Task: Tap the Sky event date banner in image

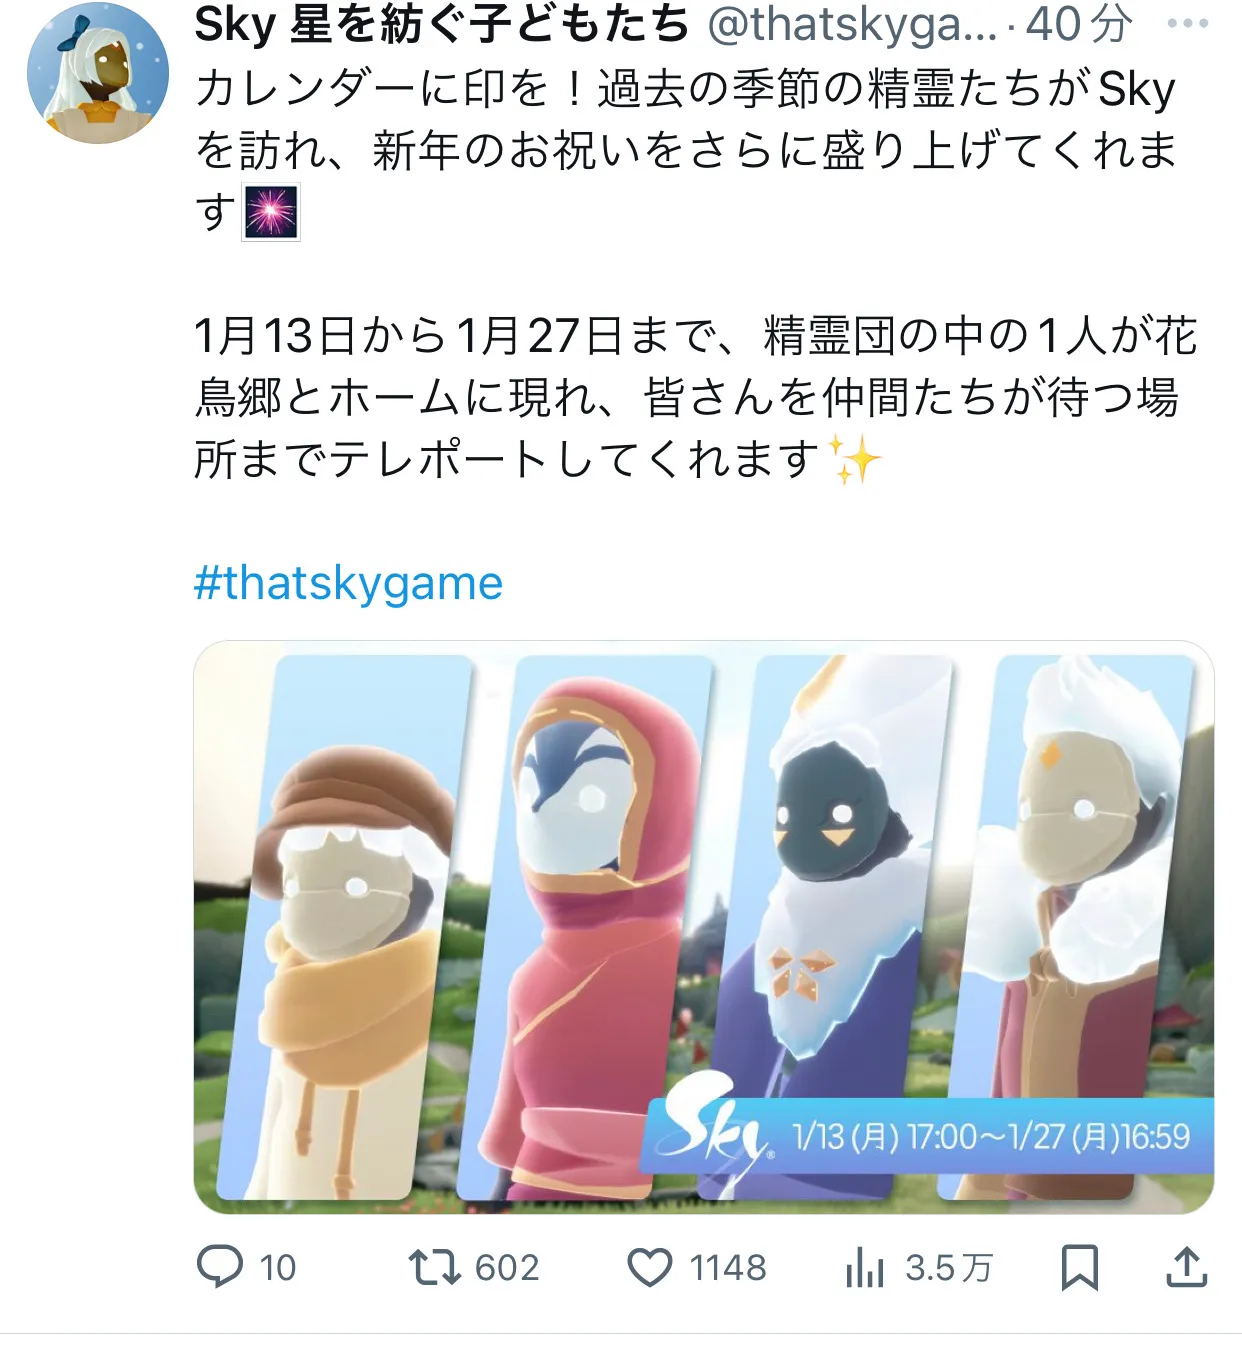Action: [x=927, y=1136]
